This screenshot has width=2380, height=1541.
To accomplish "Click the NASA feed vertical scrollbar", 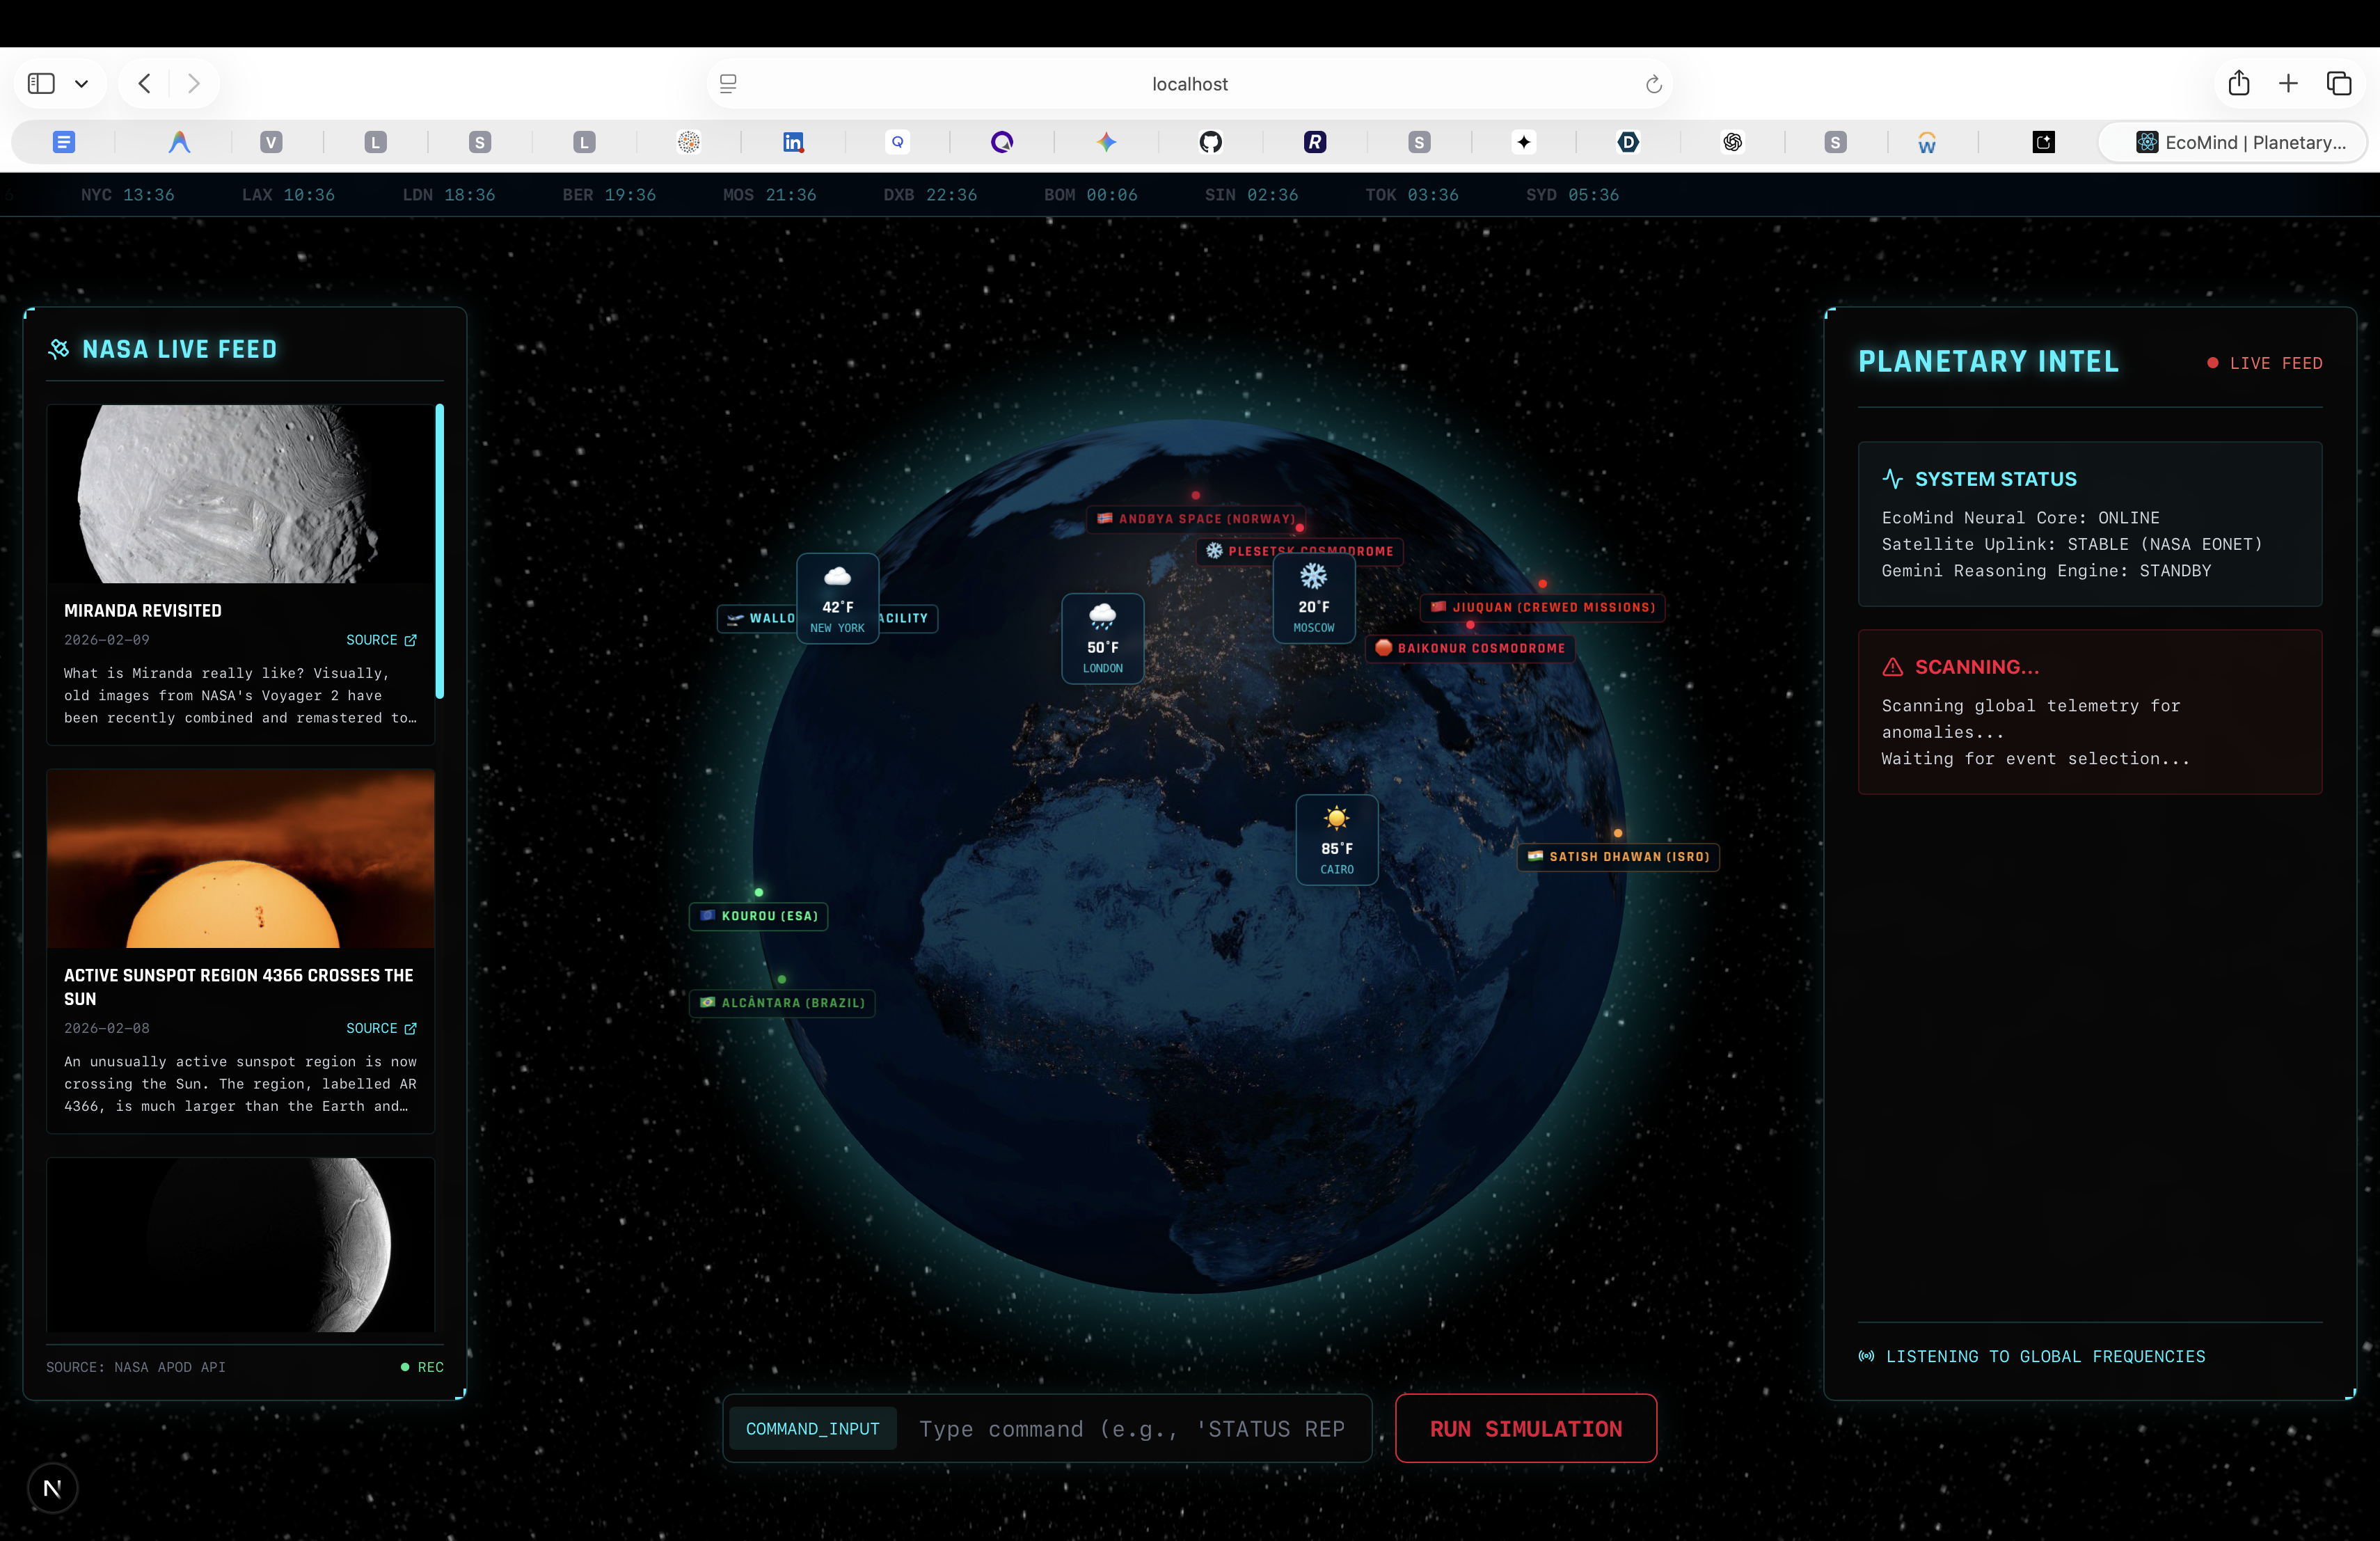I will [x=439, y=551].
